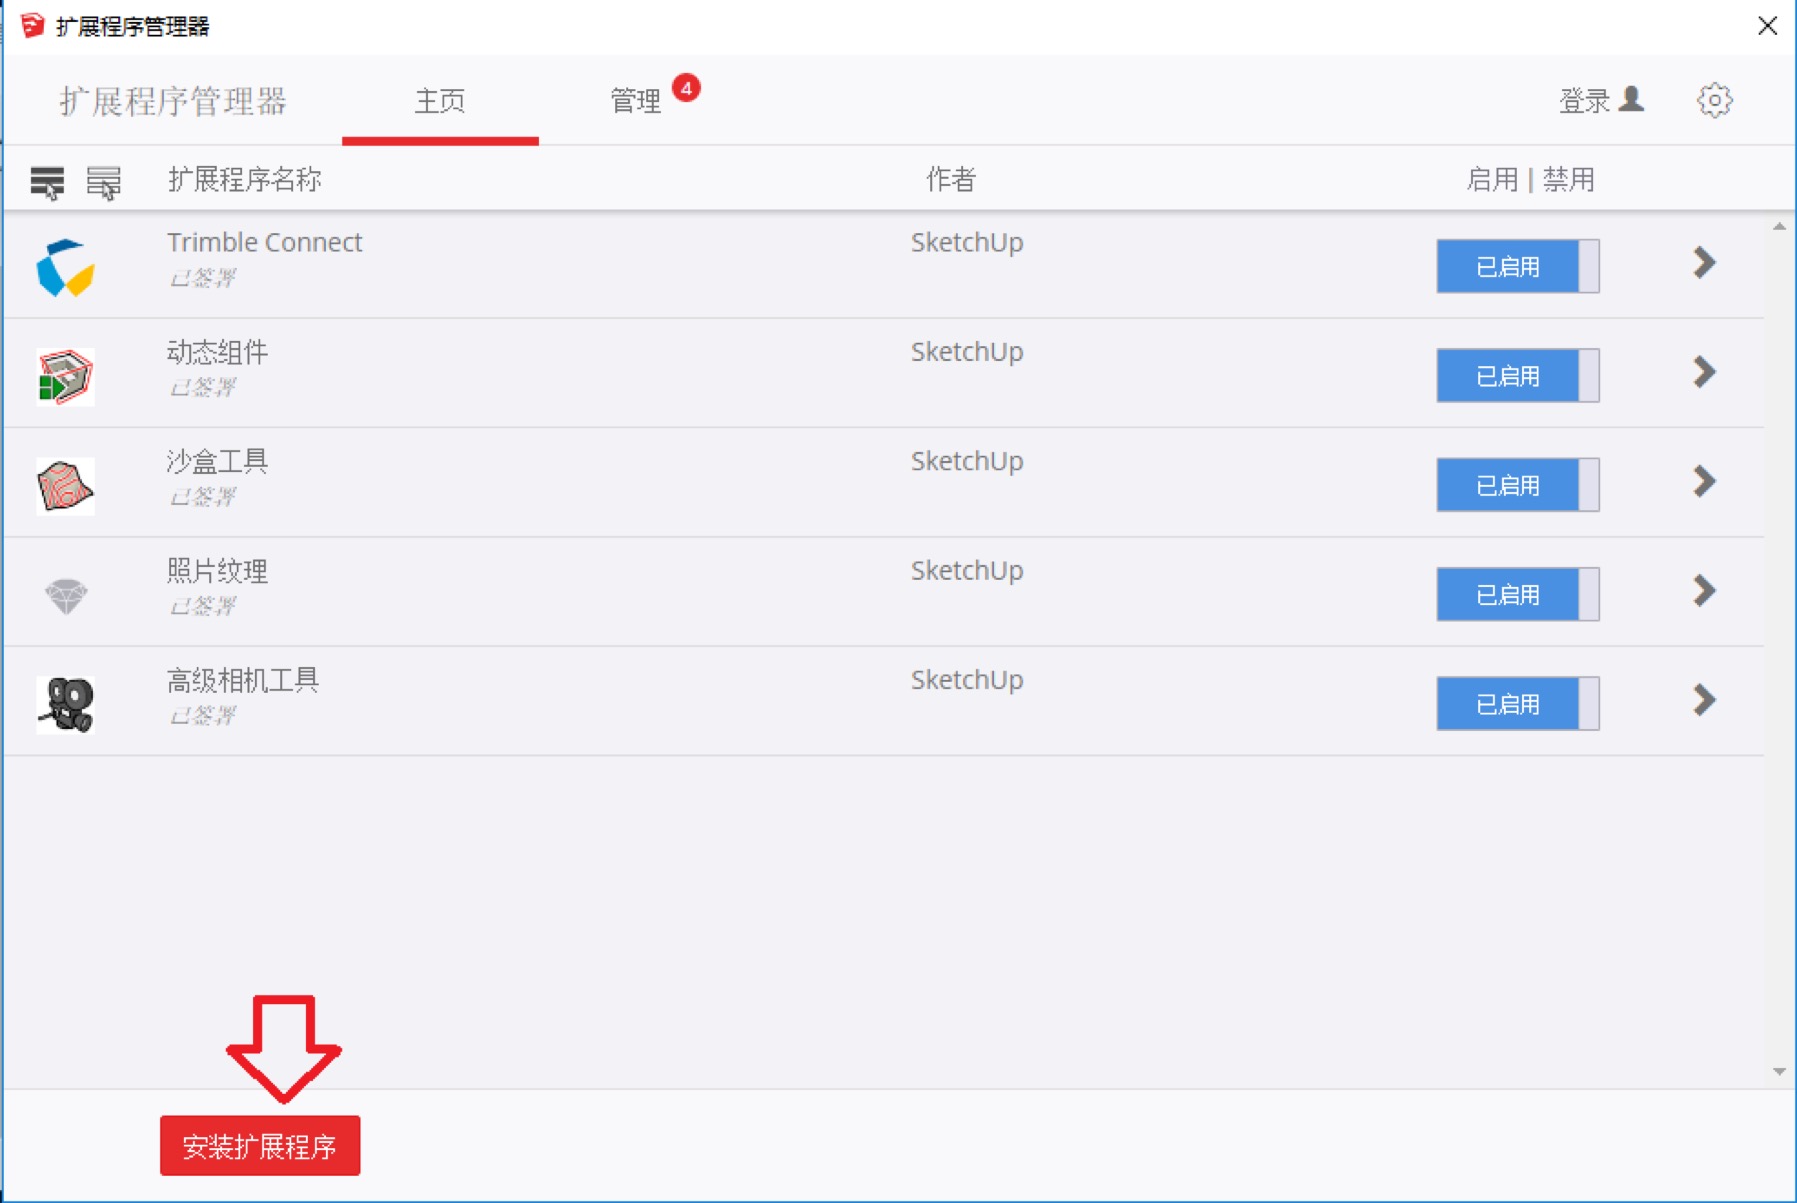Click the select-all rows icon

point(47,183)
